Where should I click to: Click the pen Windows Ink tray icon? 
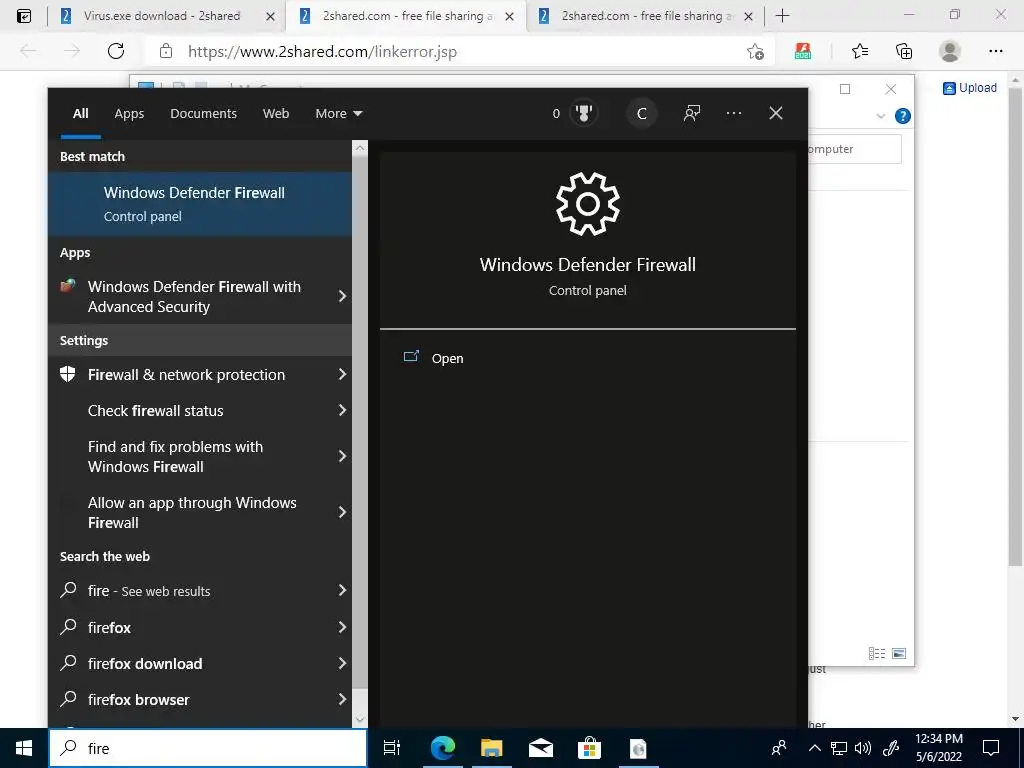point(891,748)
